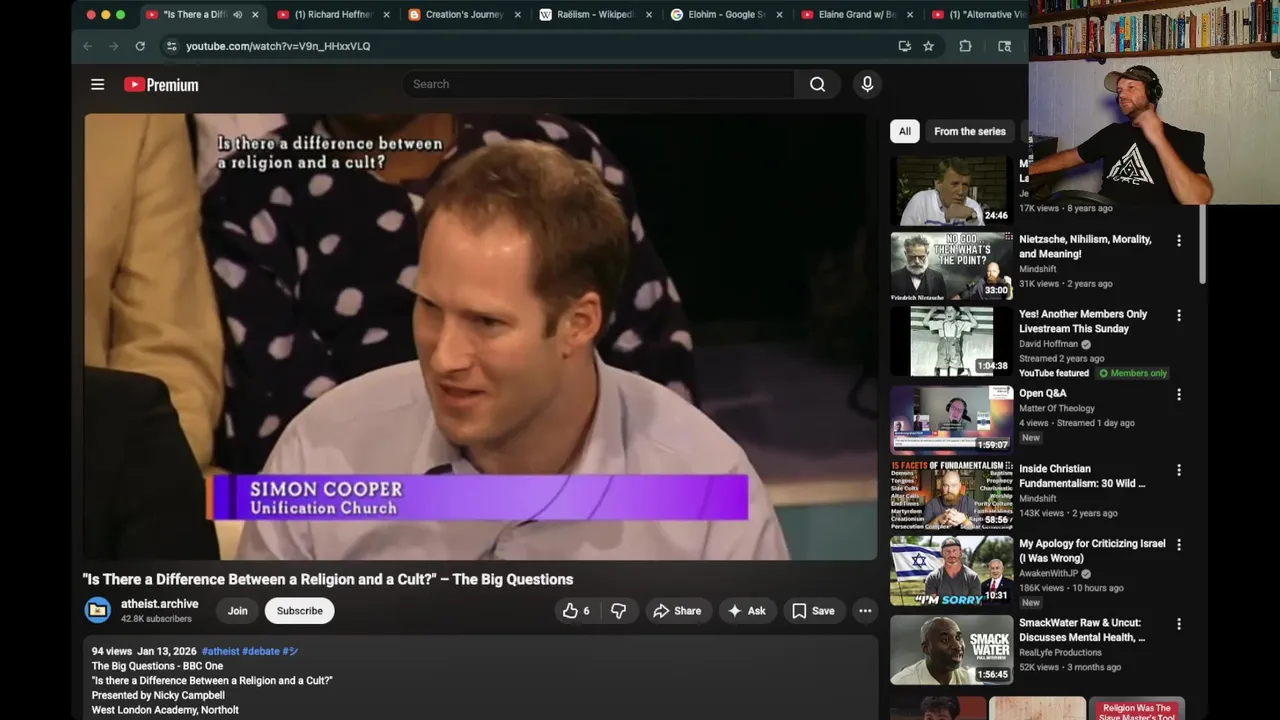Open more actions ellipsis under the video
The width and height of the screenshot is (1280, 720).
(x=865, y=611)
